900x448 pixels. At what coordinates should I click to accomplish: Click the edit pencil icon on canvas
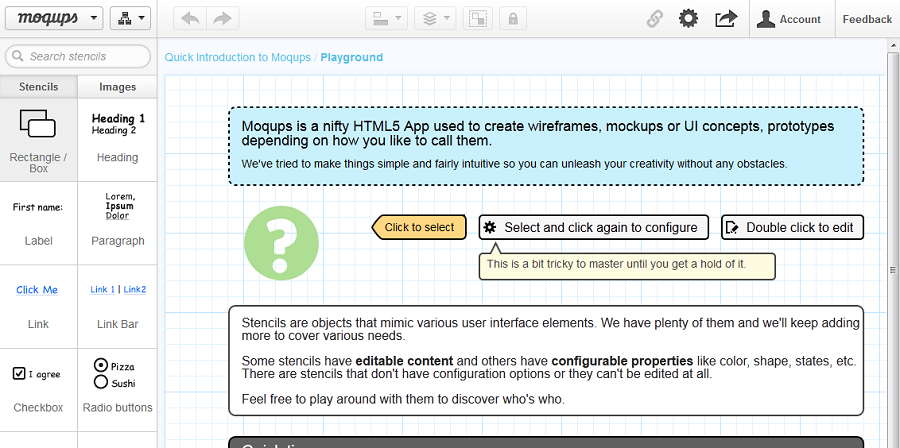[x=732, y=228]
